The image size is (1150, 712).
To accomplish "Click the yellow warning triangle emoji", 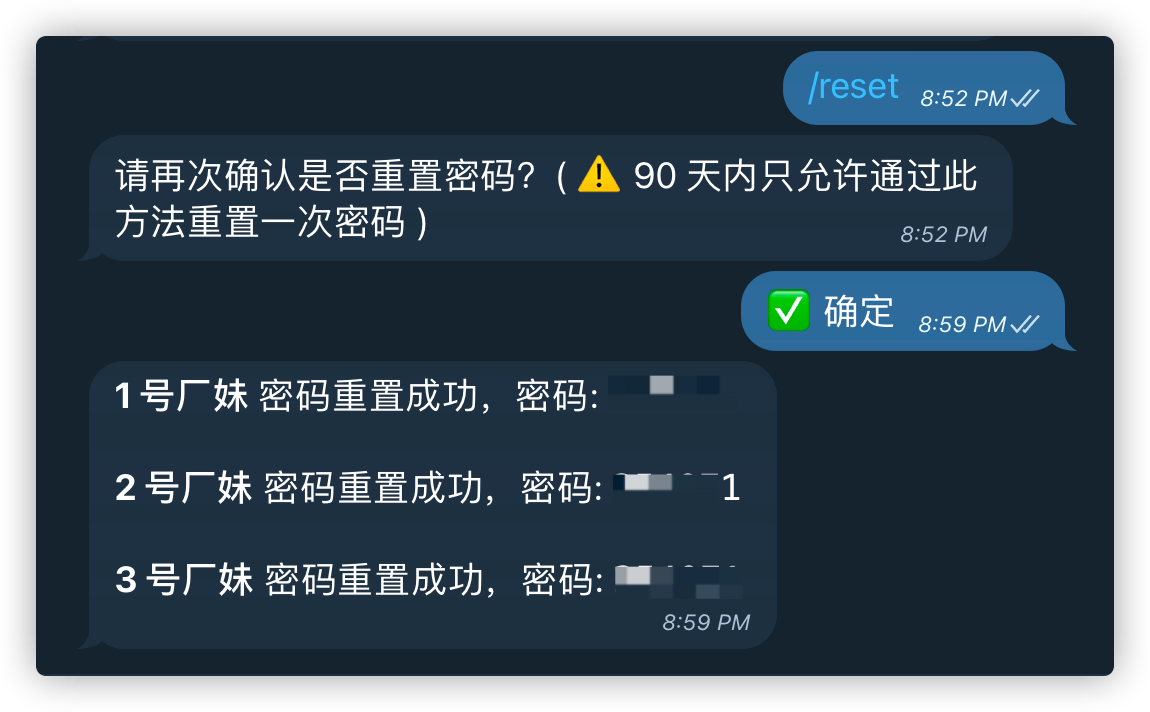I will 599,175.
